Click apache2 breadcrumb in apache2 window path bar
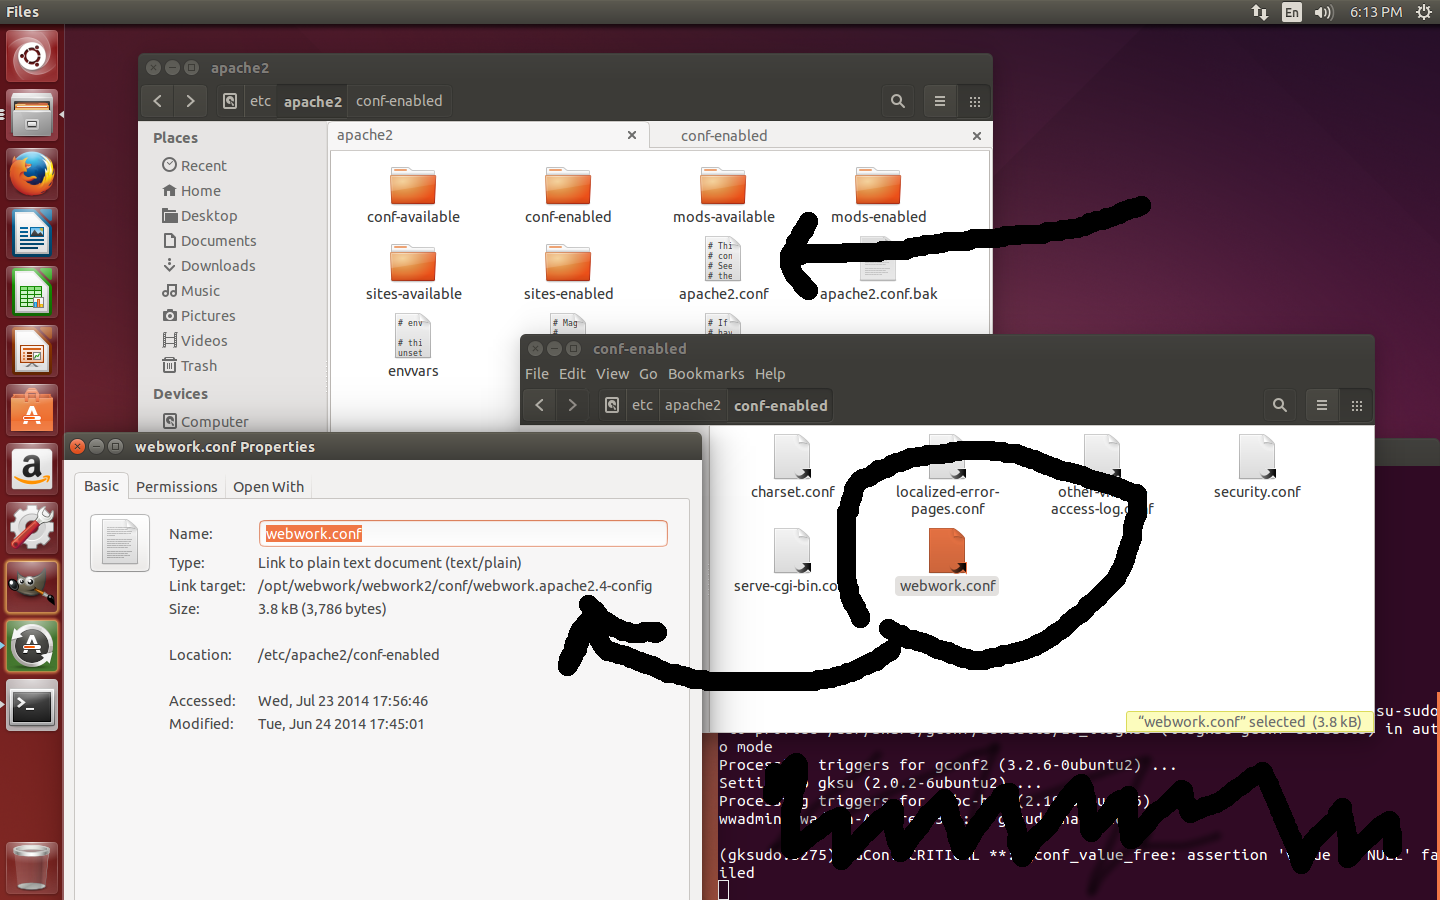The width and height of the screenshot is (1440, 900). (x=313, y=101)
